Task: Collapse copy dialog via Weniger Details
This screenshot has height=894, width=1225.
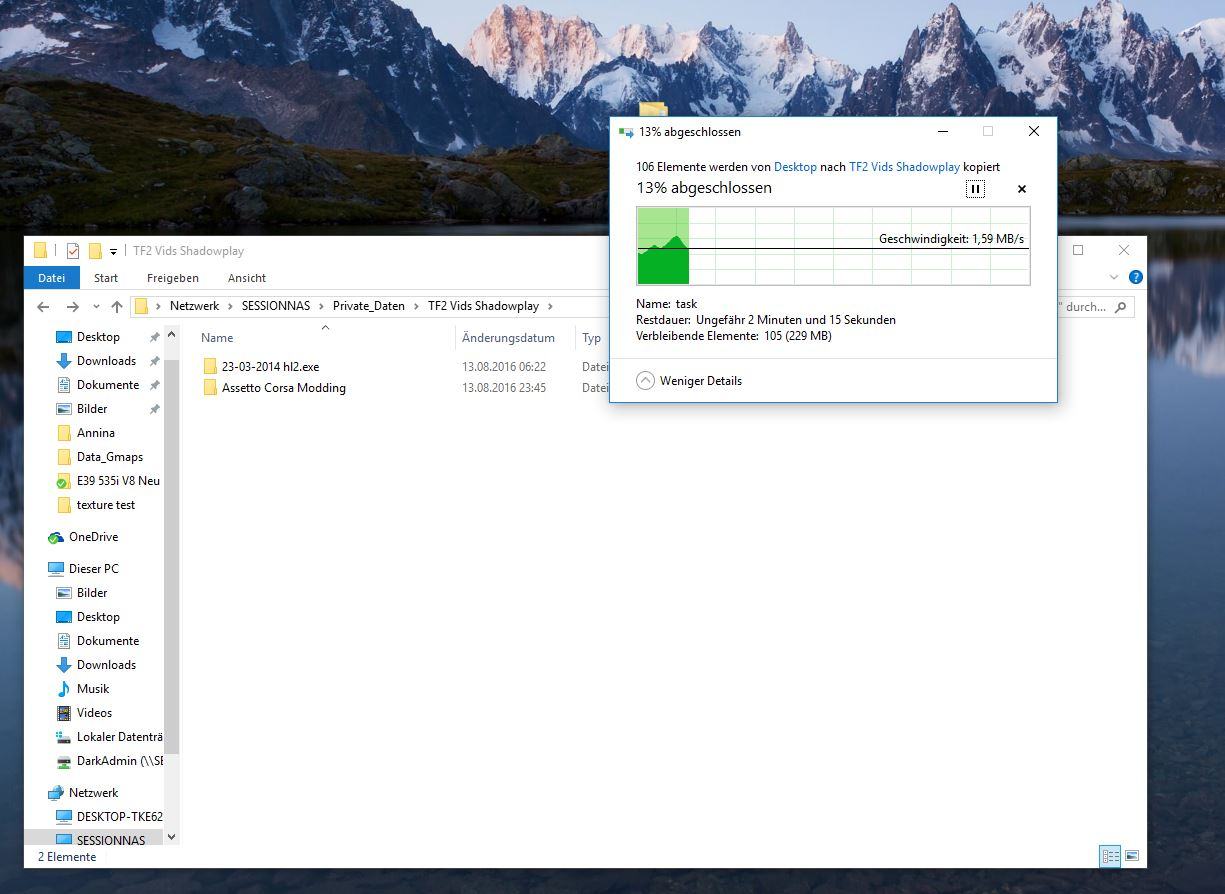Action: (690, 381)
